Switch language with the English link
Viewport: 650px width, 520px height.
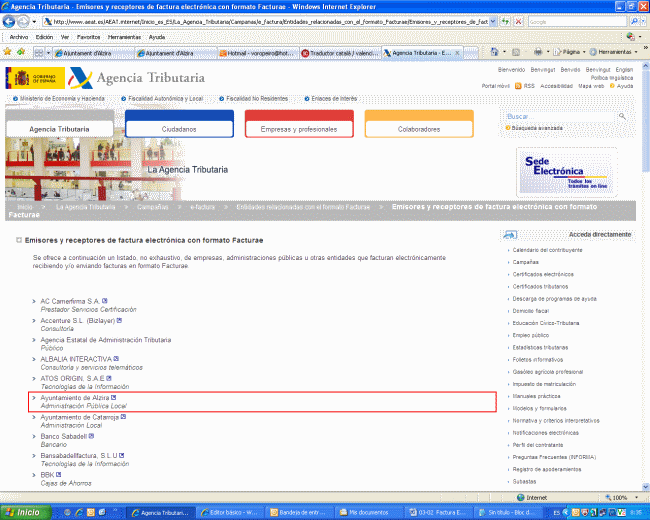point(624,70)
